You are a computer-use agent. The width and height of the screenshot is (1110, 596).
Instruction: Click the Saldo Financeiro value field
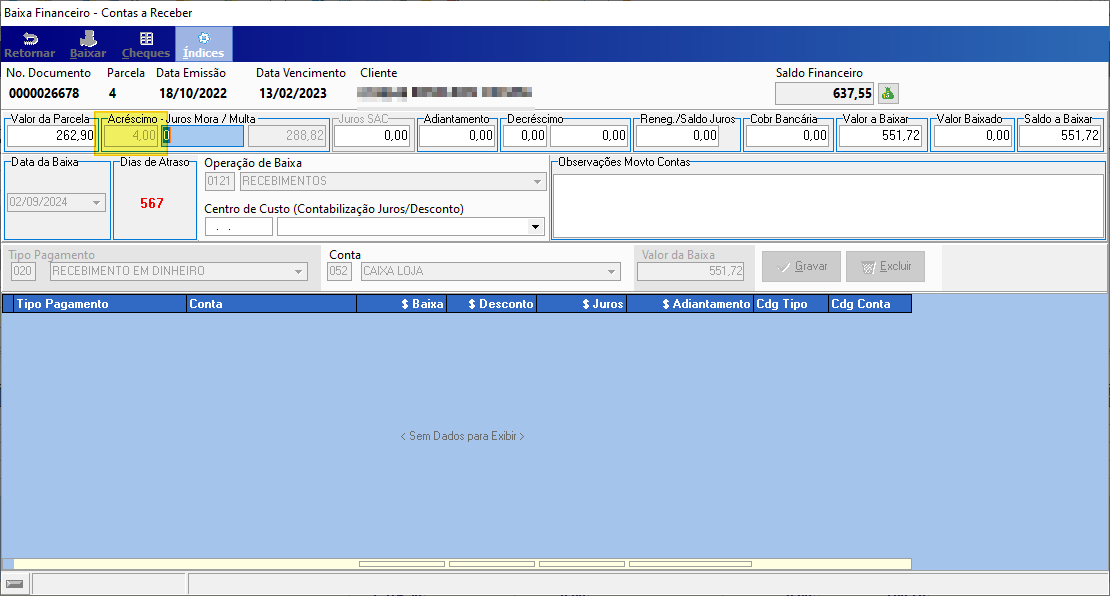click(825, 93)
